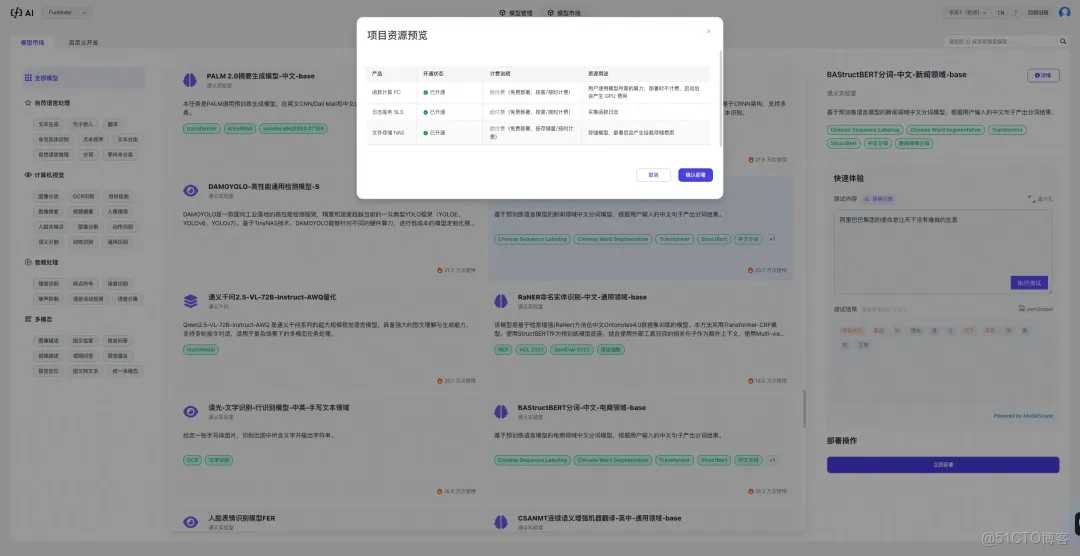Click the 立即部署 button

click(943, 464)
